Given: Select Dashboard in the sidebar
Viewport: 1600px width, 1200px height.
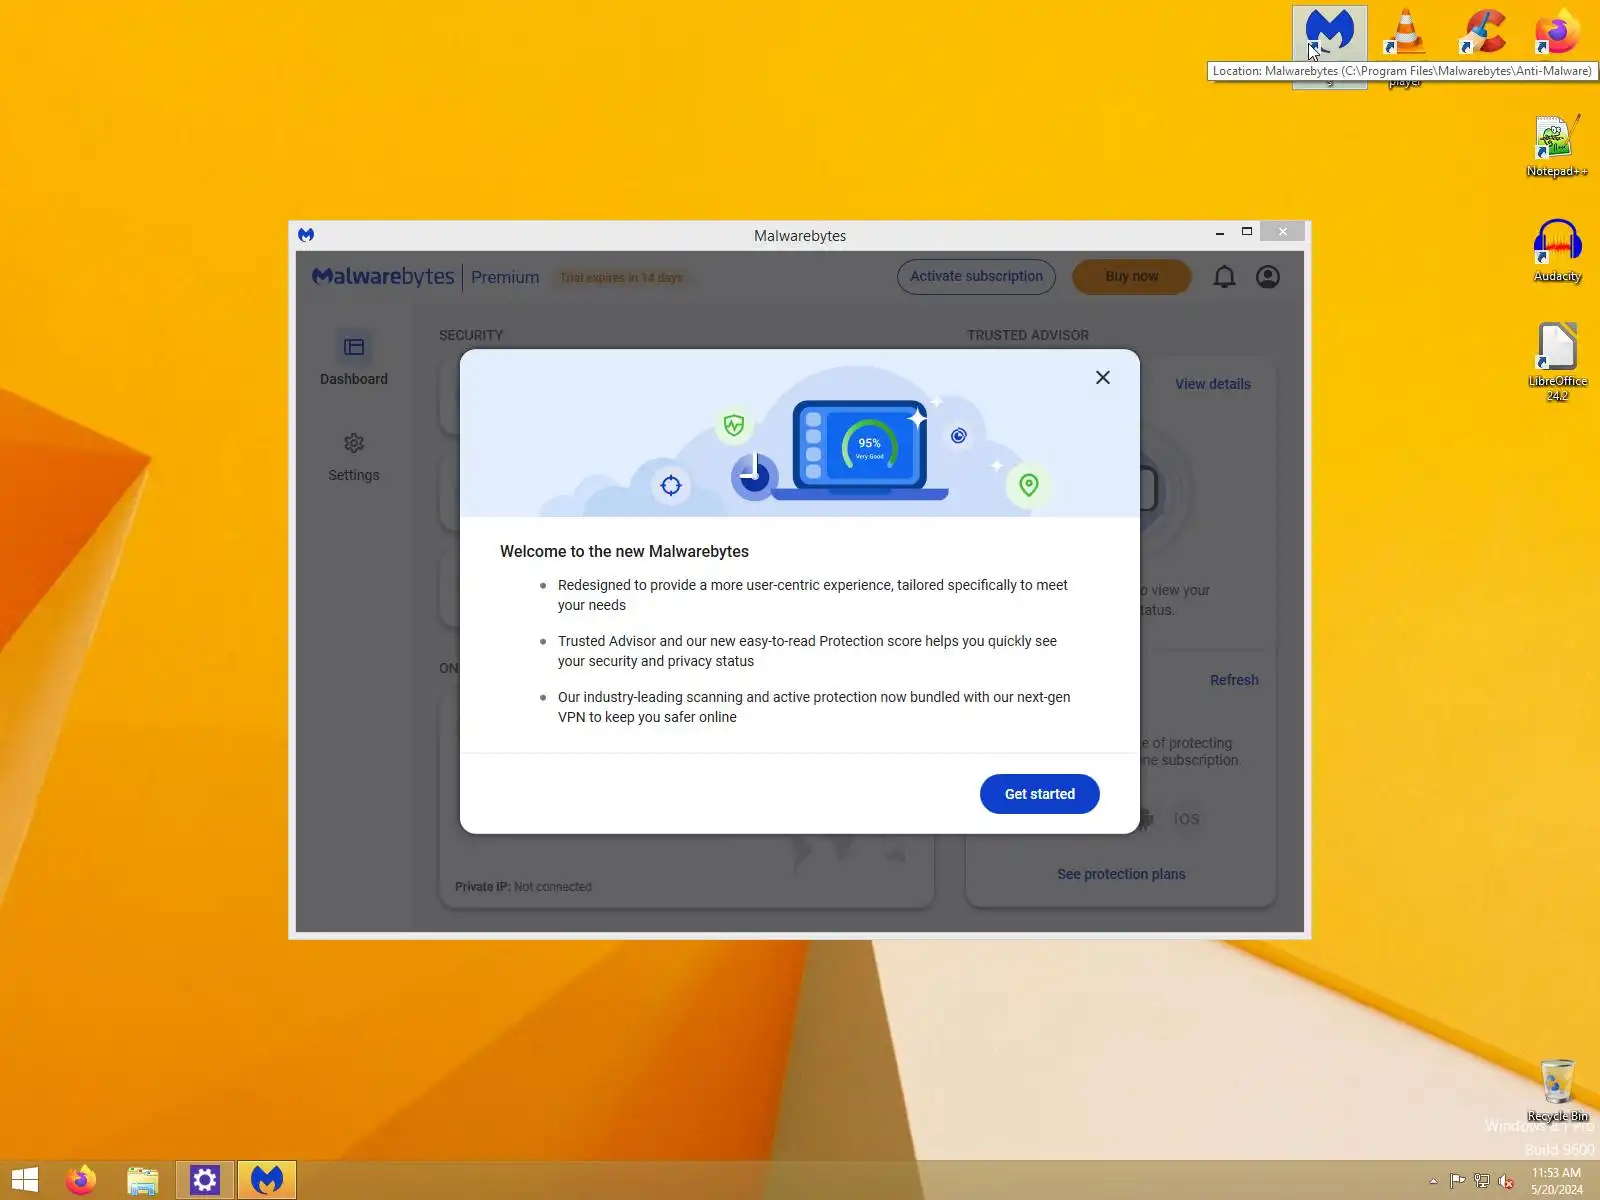Looking at the screenshot, I should coord(354,358).
